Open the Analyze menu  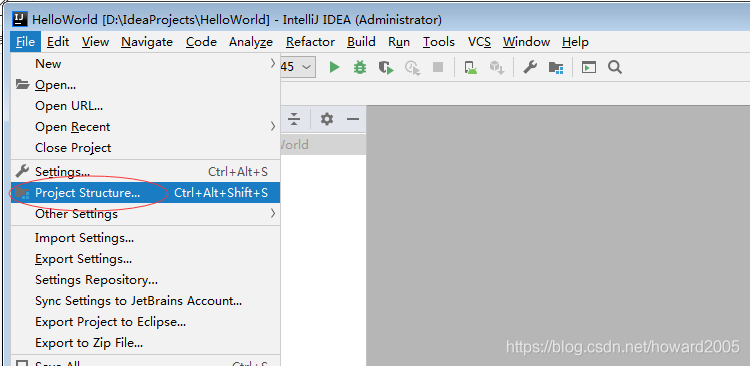pos(251,42)
